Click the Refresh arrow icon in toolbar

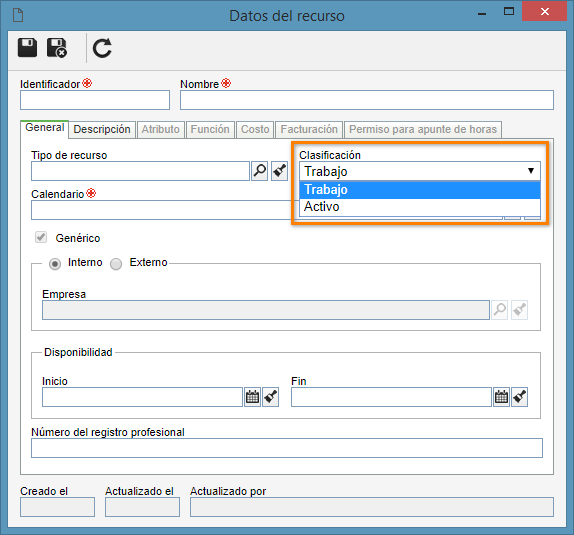coord(102,48)
